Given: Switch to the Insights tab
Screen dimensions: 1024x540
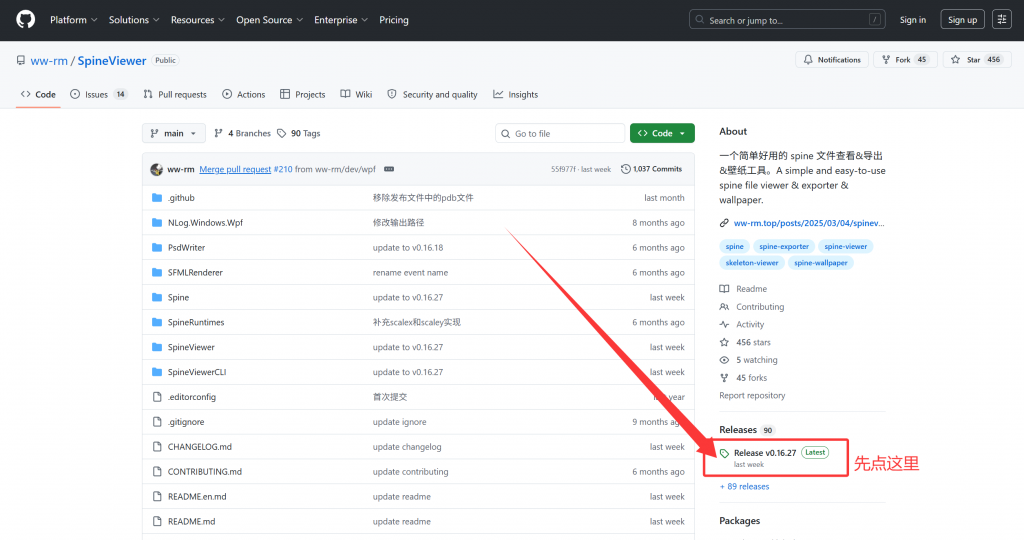Looking at the screenshot, I should [515, 95].
